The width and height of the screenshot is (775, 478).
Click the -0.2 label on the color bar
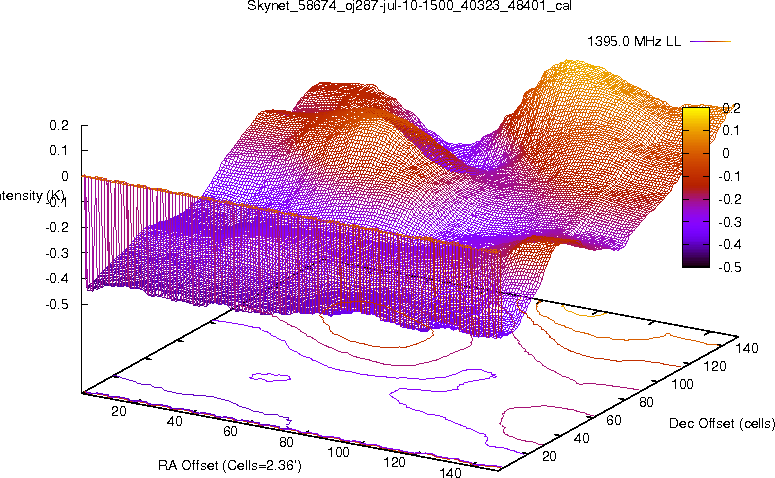[x=729, y=199]
